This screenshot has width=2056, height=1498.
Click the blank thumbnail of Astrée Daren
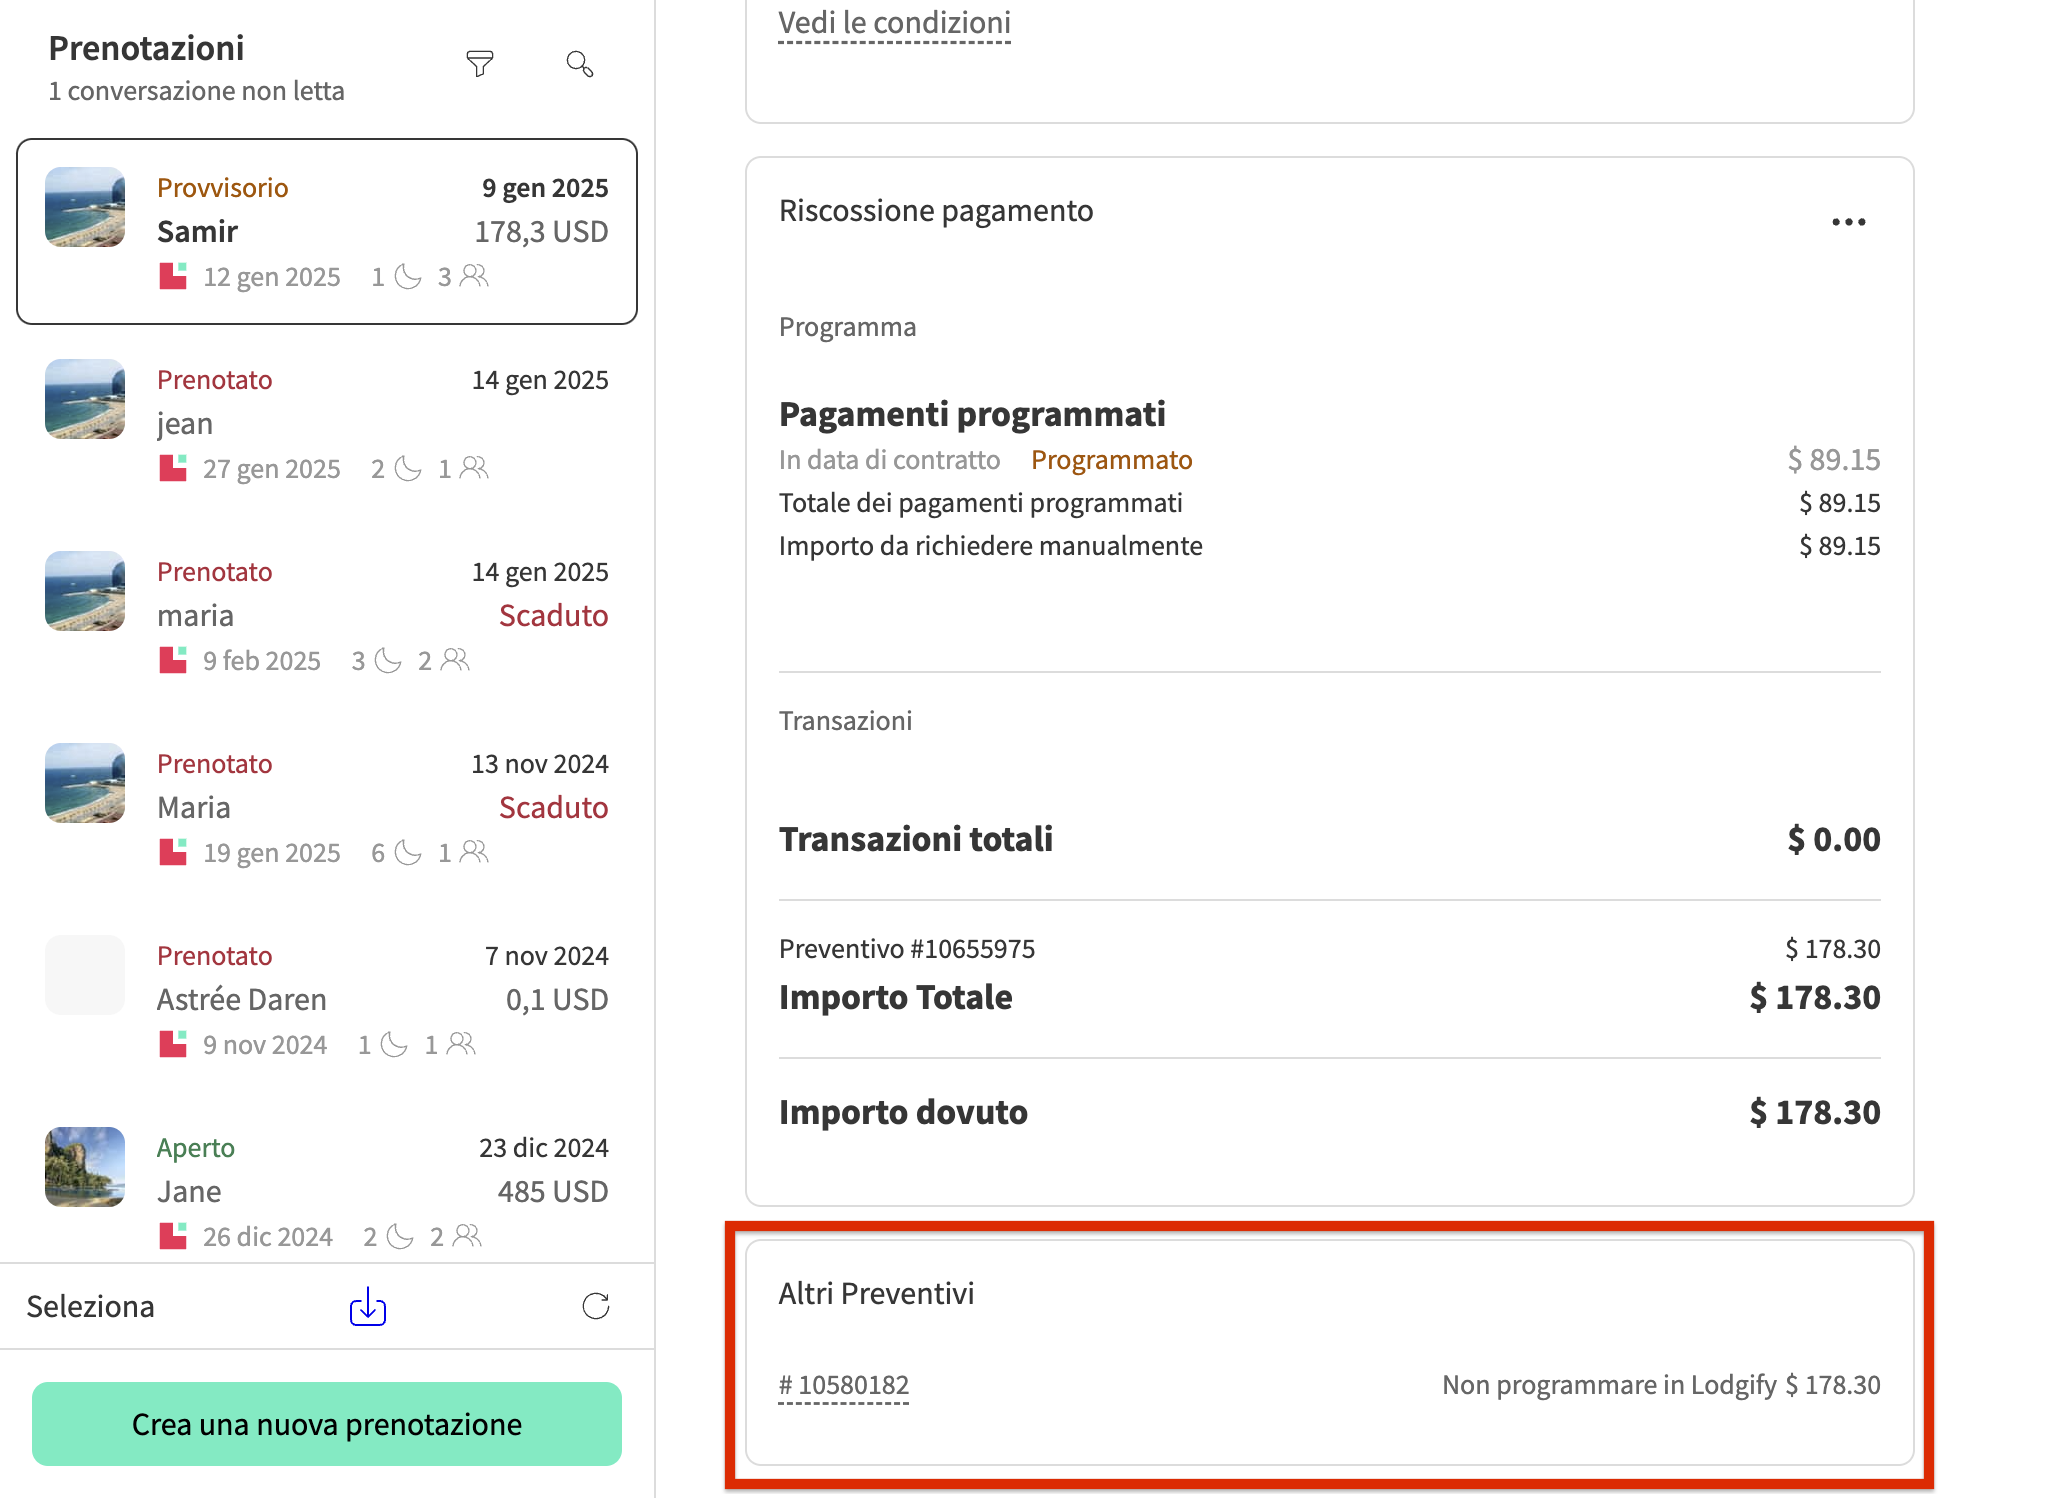[x=85, y=975]
